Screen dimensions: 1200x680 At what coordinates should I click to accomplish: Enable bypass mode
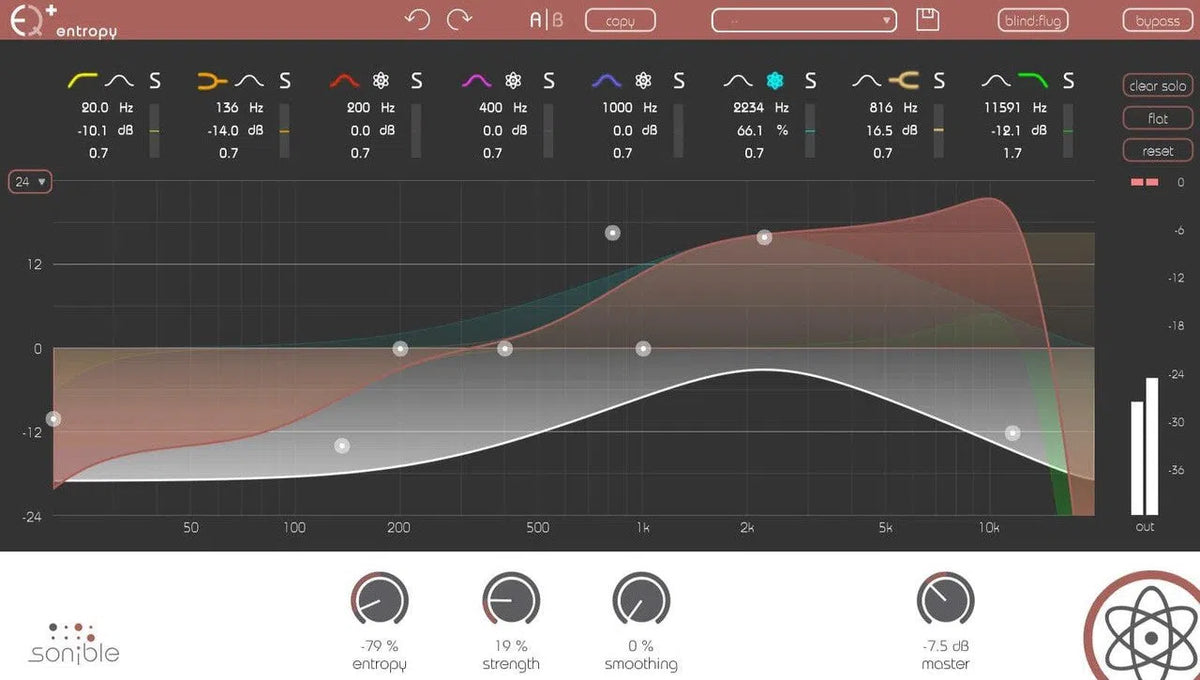1156,18
